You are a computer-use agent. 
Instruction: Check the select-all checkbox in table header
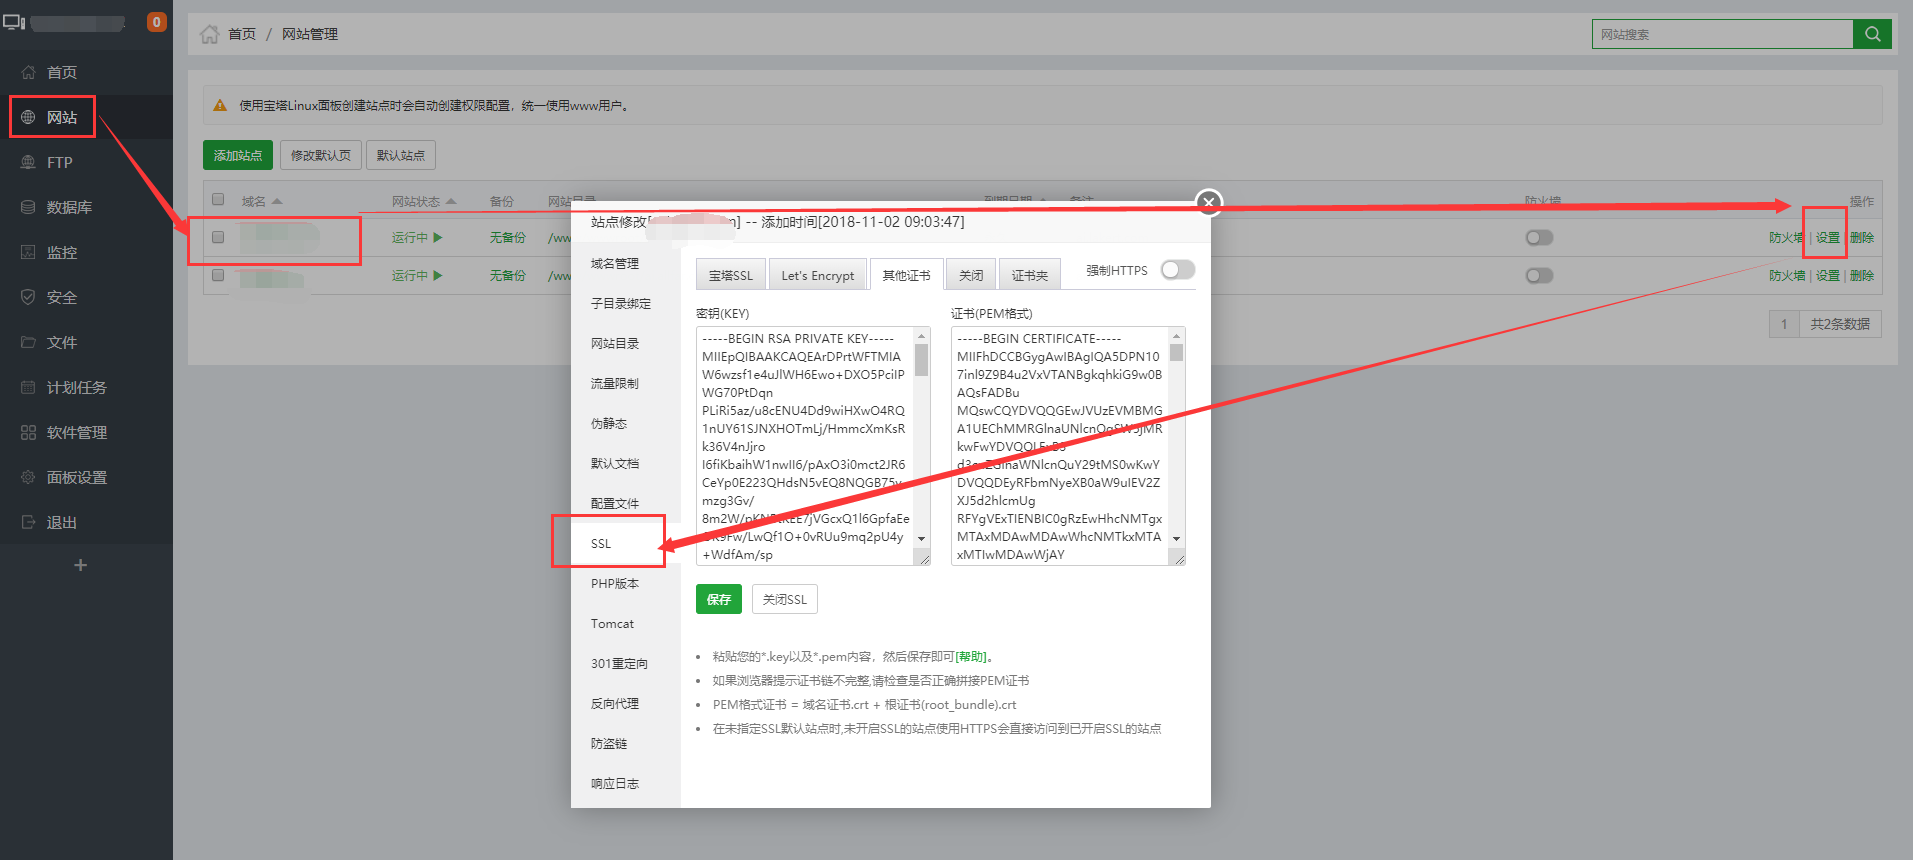click(218, 200)
